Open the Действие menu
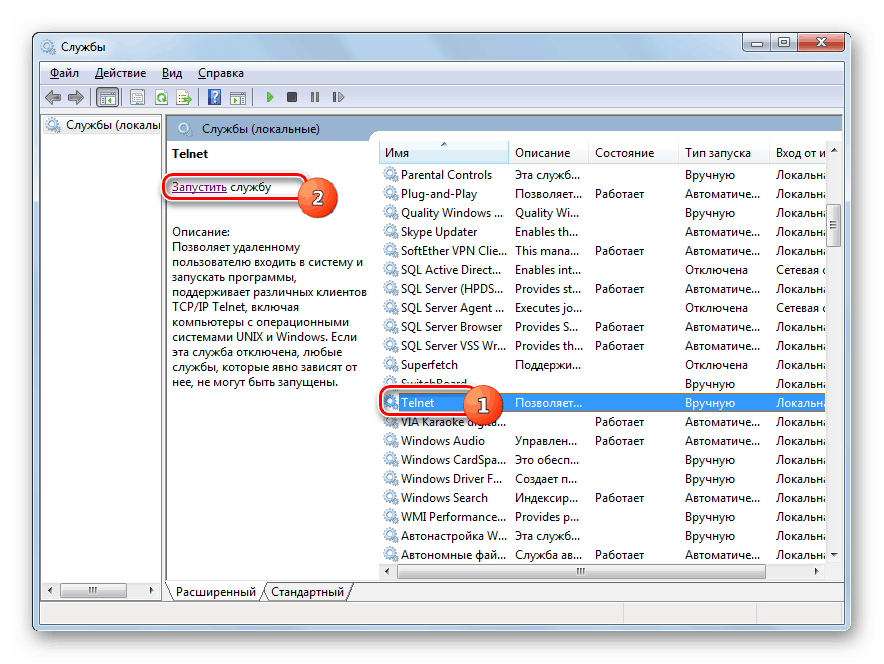884x664 pixels. coord(121,72)
